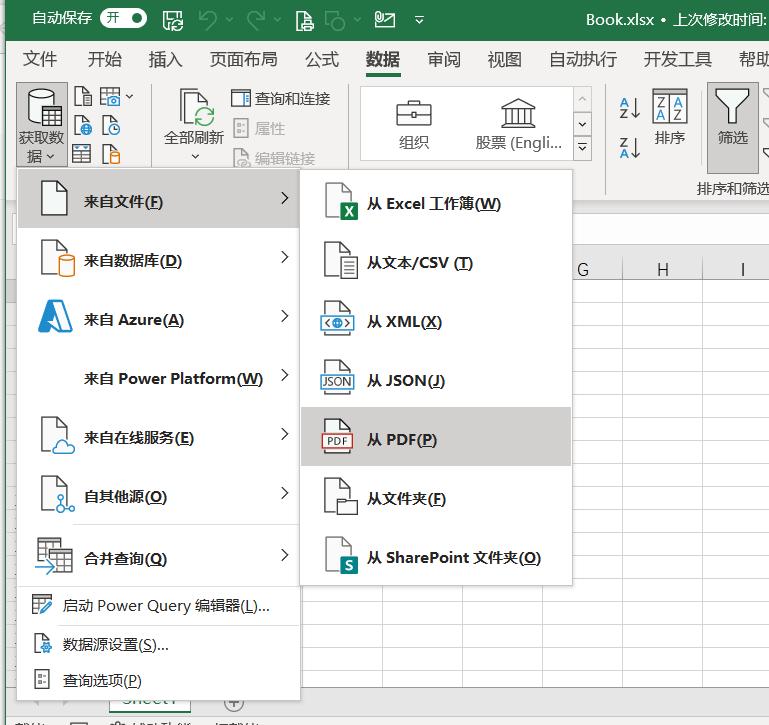Open 来自数据库(D) submenu
769x725 pixels.
[x=158, y=259]
